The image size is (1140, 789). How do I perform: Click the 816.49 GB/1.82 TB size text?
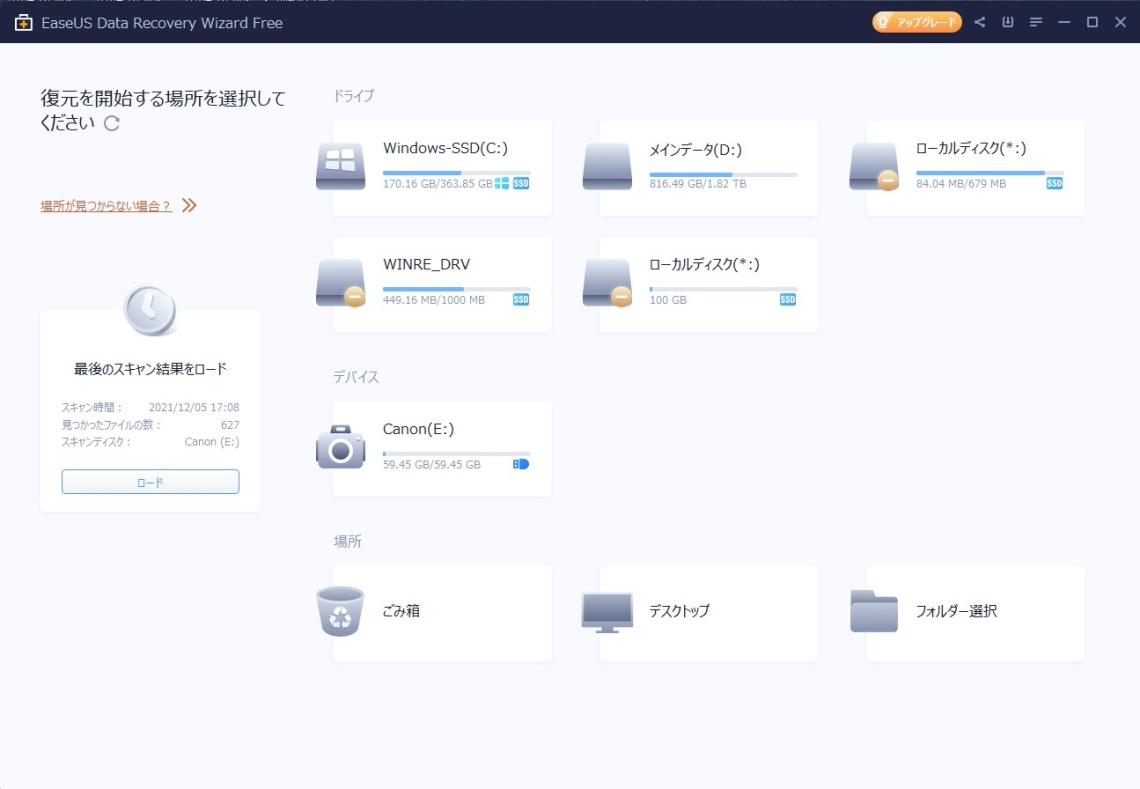pos(698,184)
